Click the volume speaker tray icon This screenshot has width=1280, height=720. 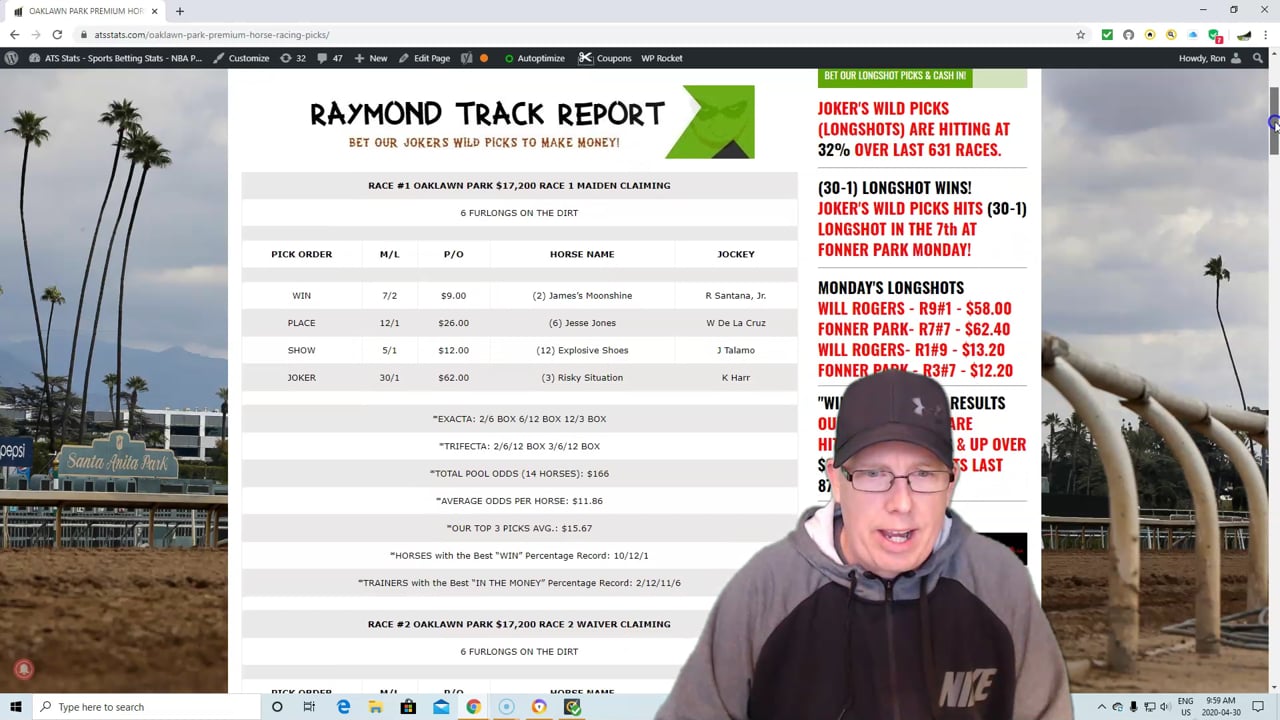click(1165, 707)
